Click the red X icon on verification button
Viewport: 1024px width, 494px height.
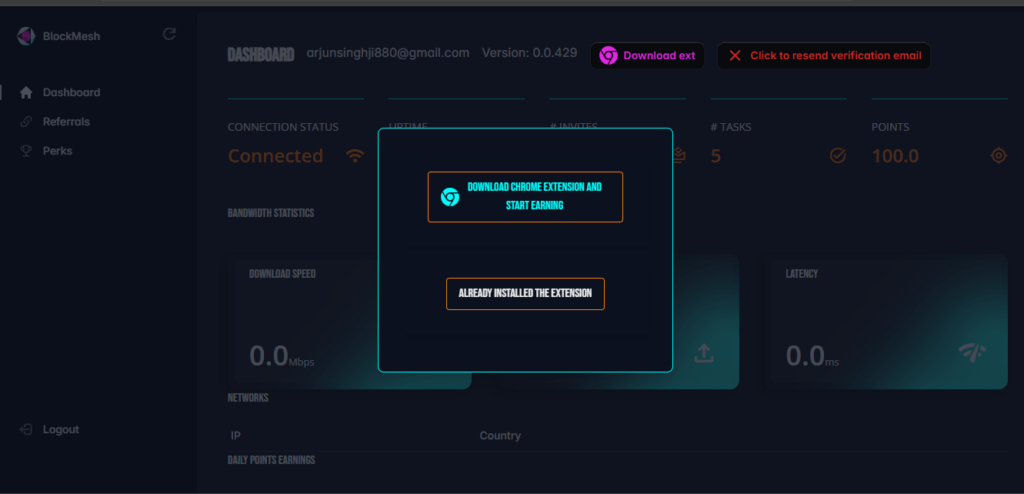735,56
